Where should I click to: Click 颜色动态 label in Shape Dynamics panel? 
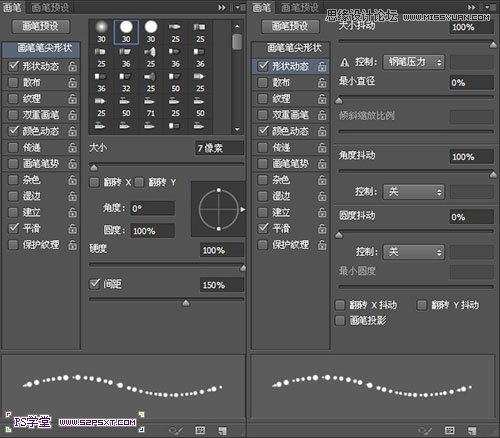pos(290,131)
